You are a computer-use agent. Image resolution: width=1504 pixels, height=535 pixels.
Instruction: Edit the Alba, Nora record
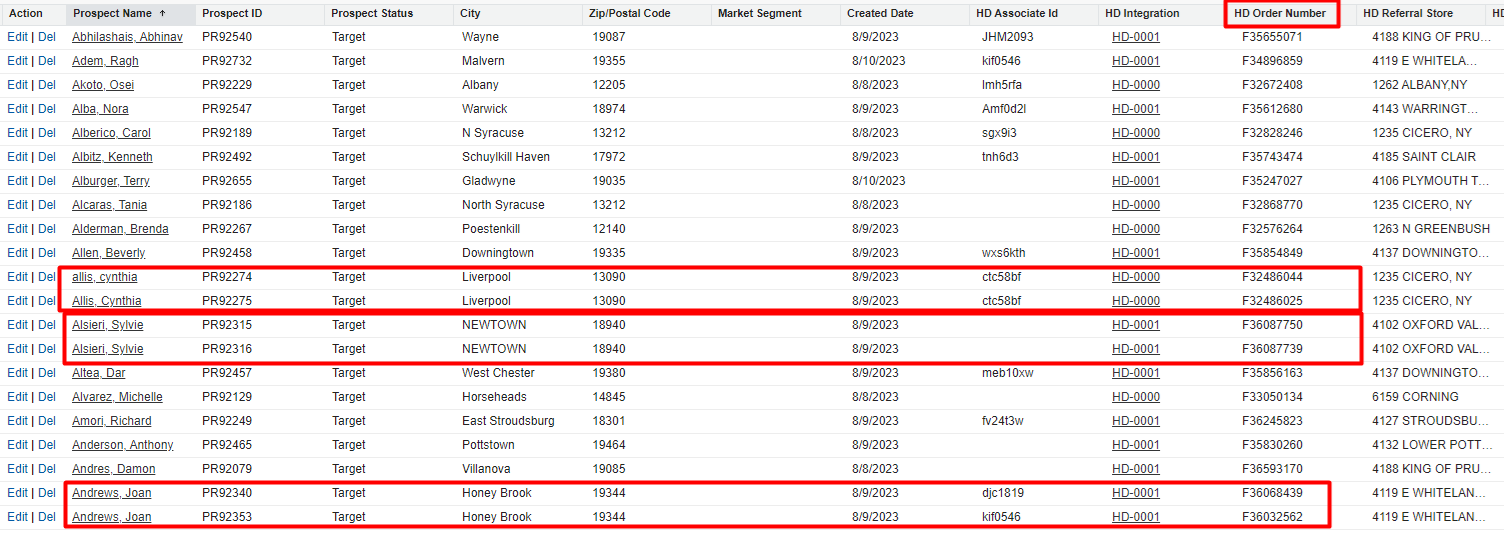point(18,109)
